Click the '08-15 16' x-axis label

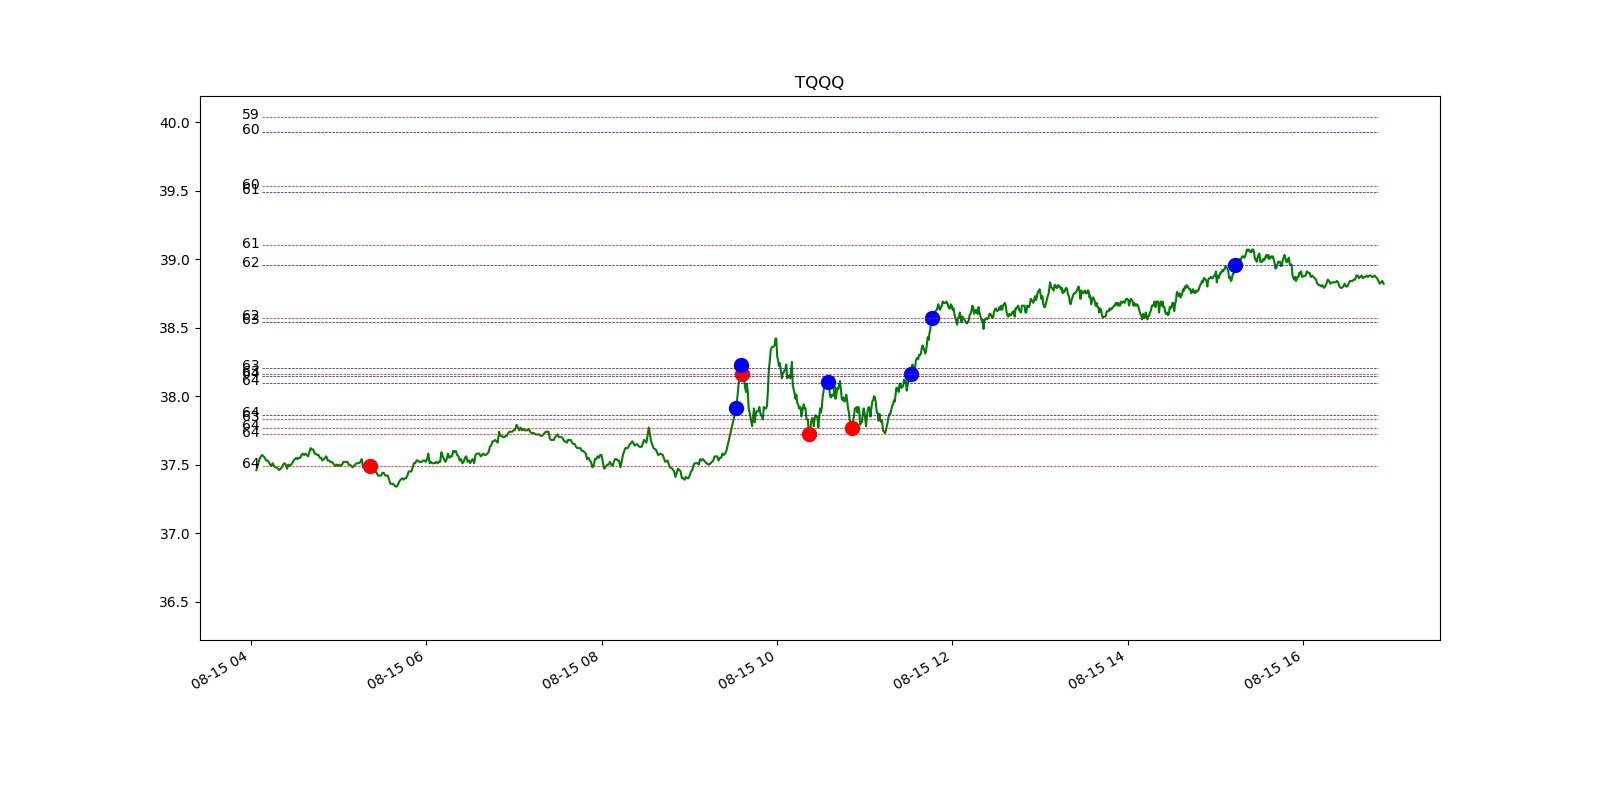1272,669
